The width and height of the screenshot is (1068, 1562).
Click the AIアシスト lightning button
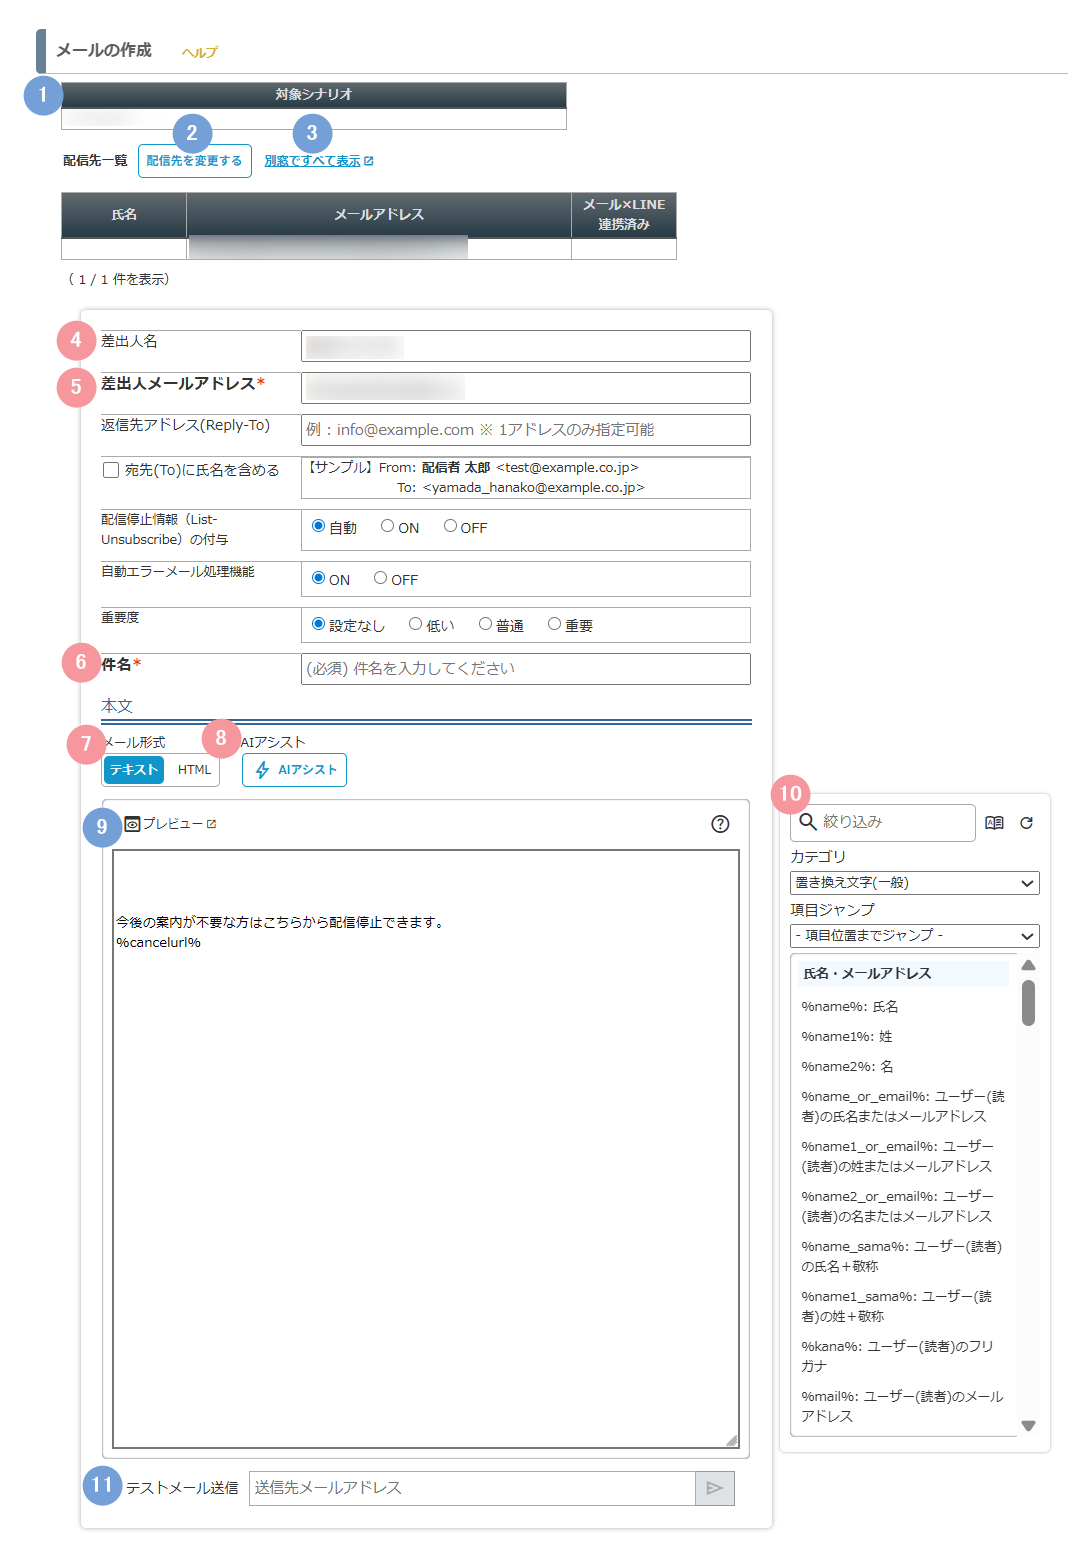coord(294,770)
